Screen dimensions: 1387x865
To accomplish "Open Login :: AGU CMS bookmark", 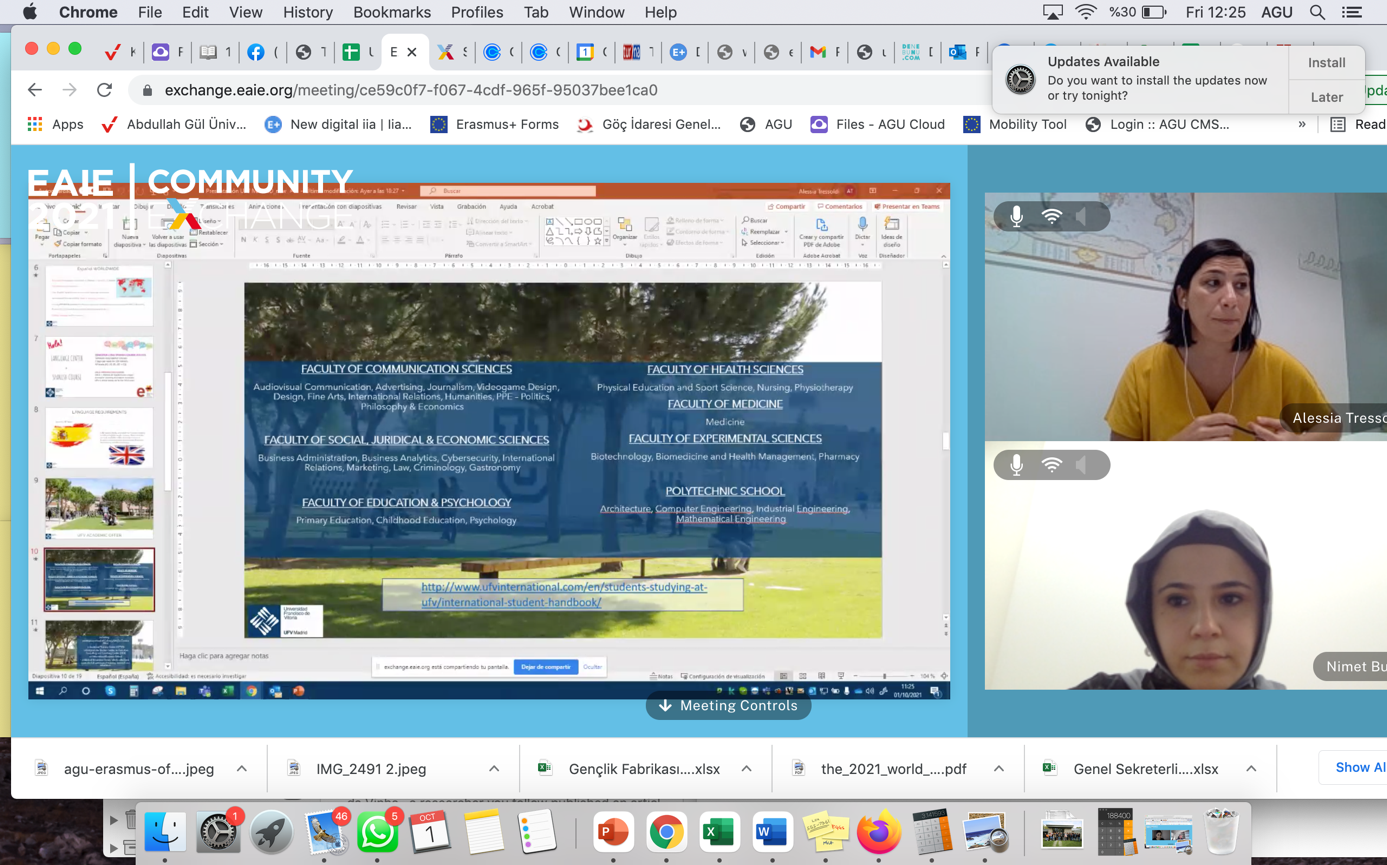I will point(1157,125).
